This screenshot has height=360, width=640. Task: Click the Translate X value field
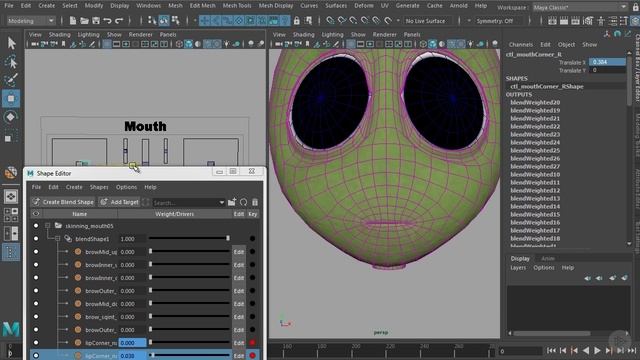point(607,62)
